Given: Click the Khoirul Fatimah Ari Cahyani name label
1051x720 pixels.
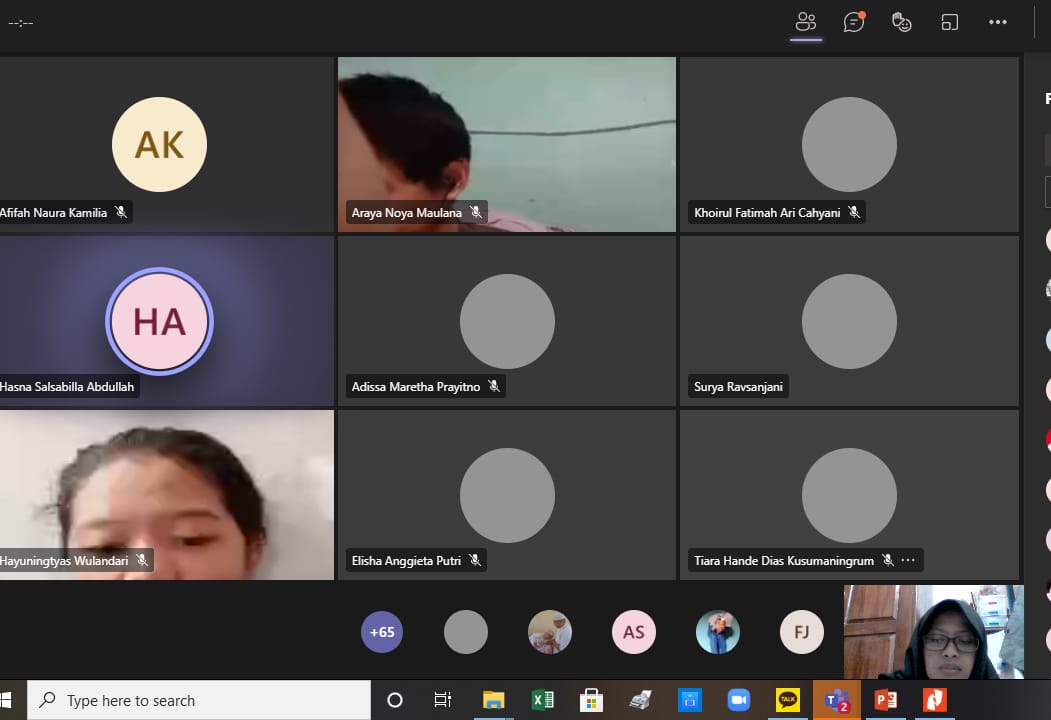Looking at the screenshot, I should tap(767, 212).
